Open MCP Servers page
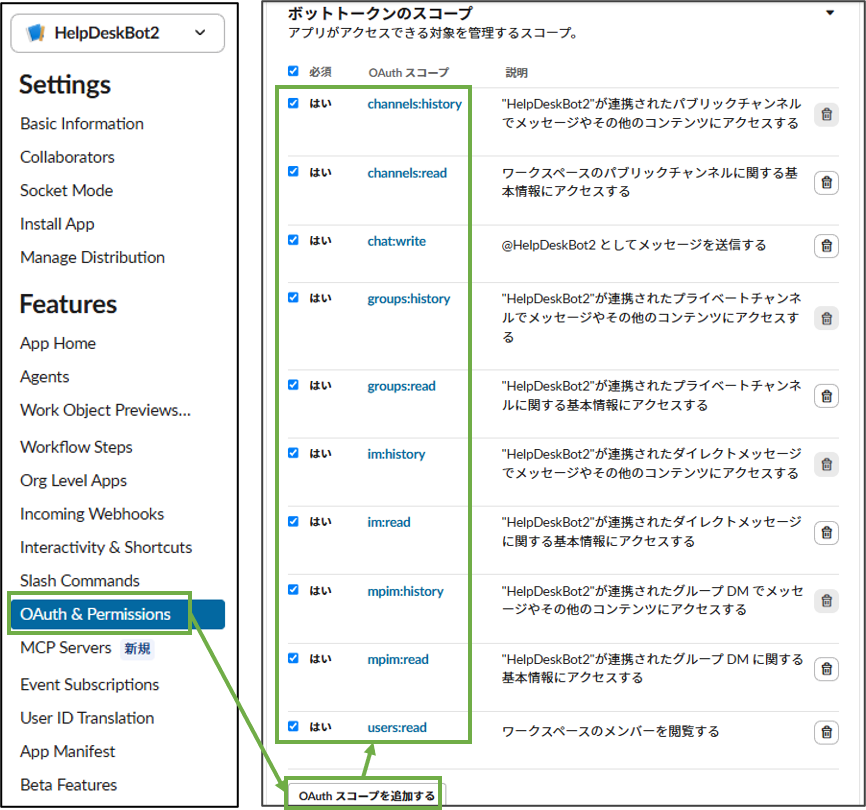This screenshot has height=810, width=866. [66, 648]
